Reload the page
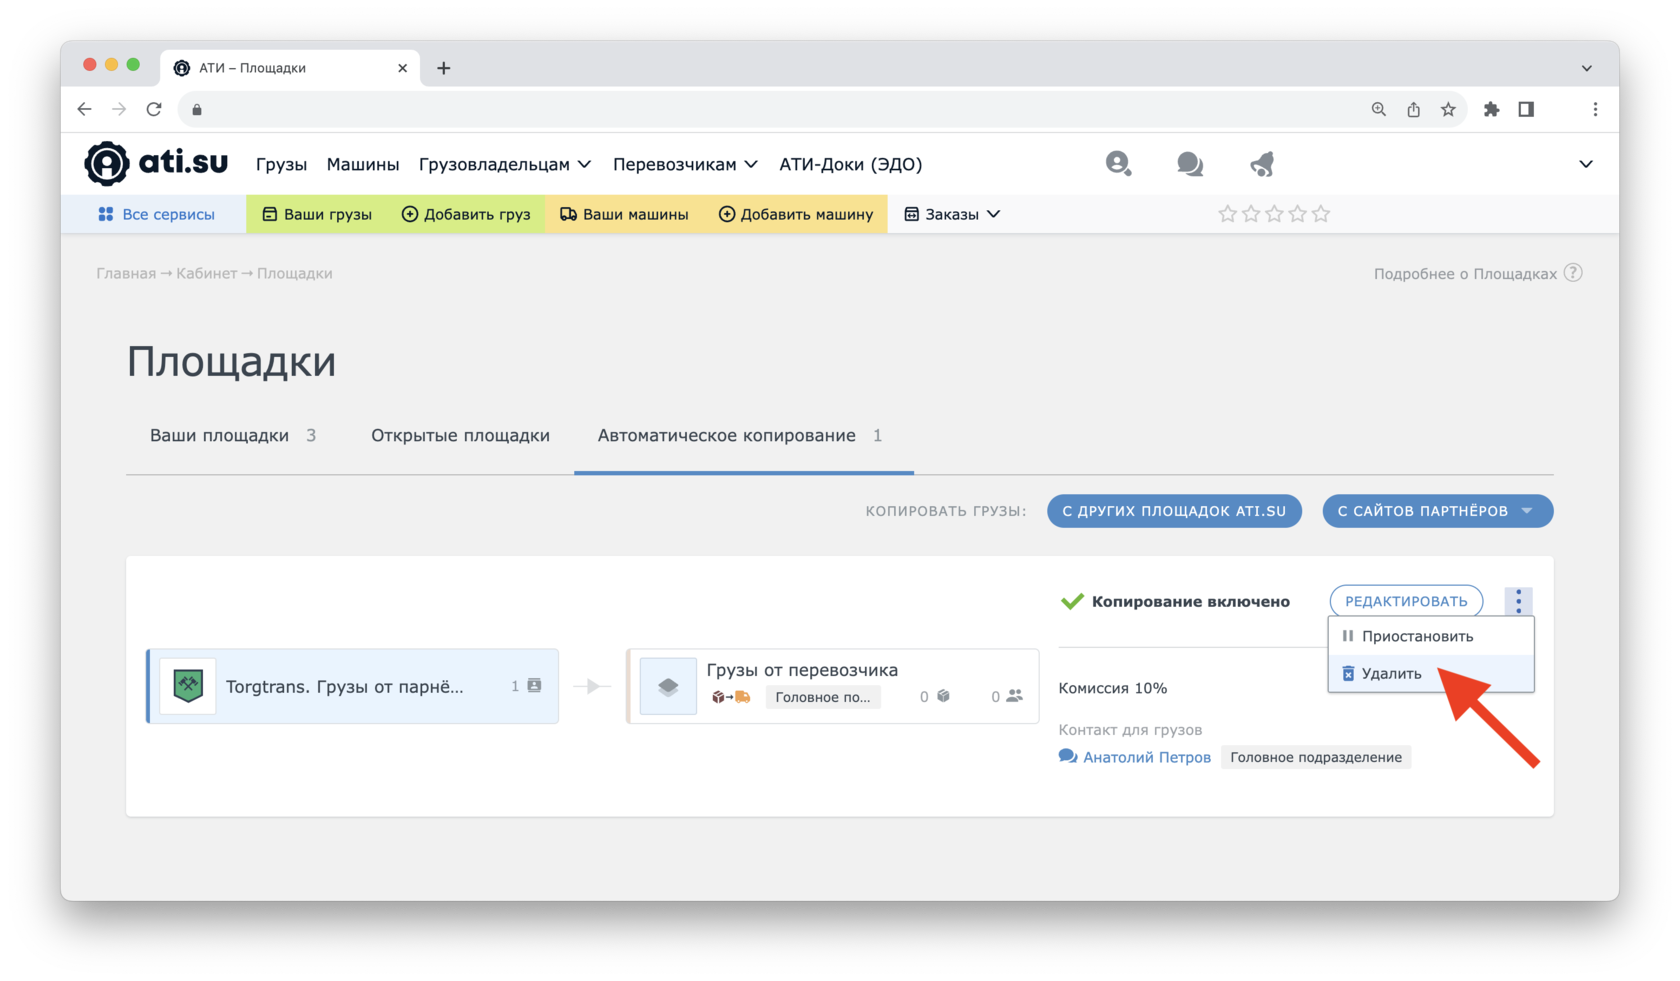The height and width of the screenshot is (981, 1680). pyautogui.click(x=154, y=110)
